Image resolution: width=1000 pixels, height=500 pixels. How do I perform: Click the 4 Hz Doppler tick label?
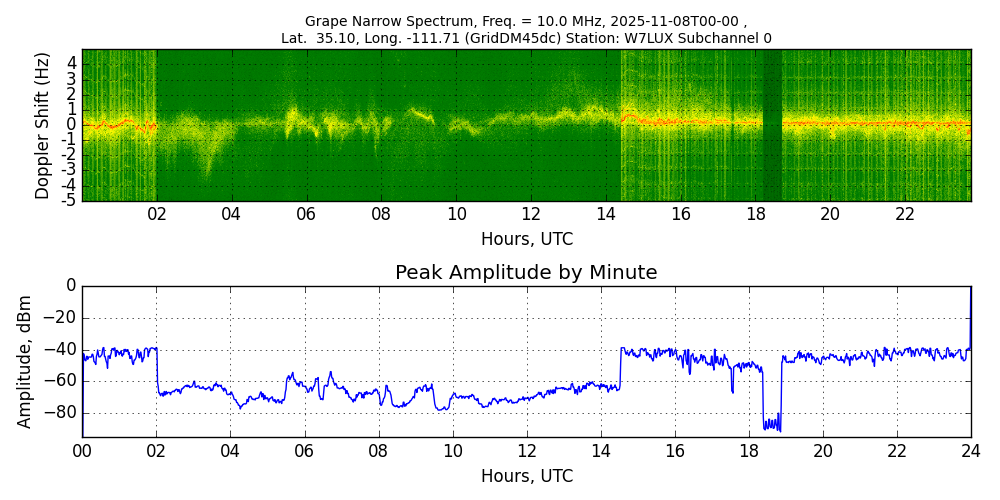[72, 62]
